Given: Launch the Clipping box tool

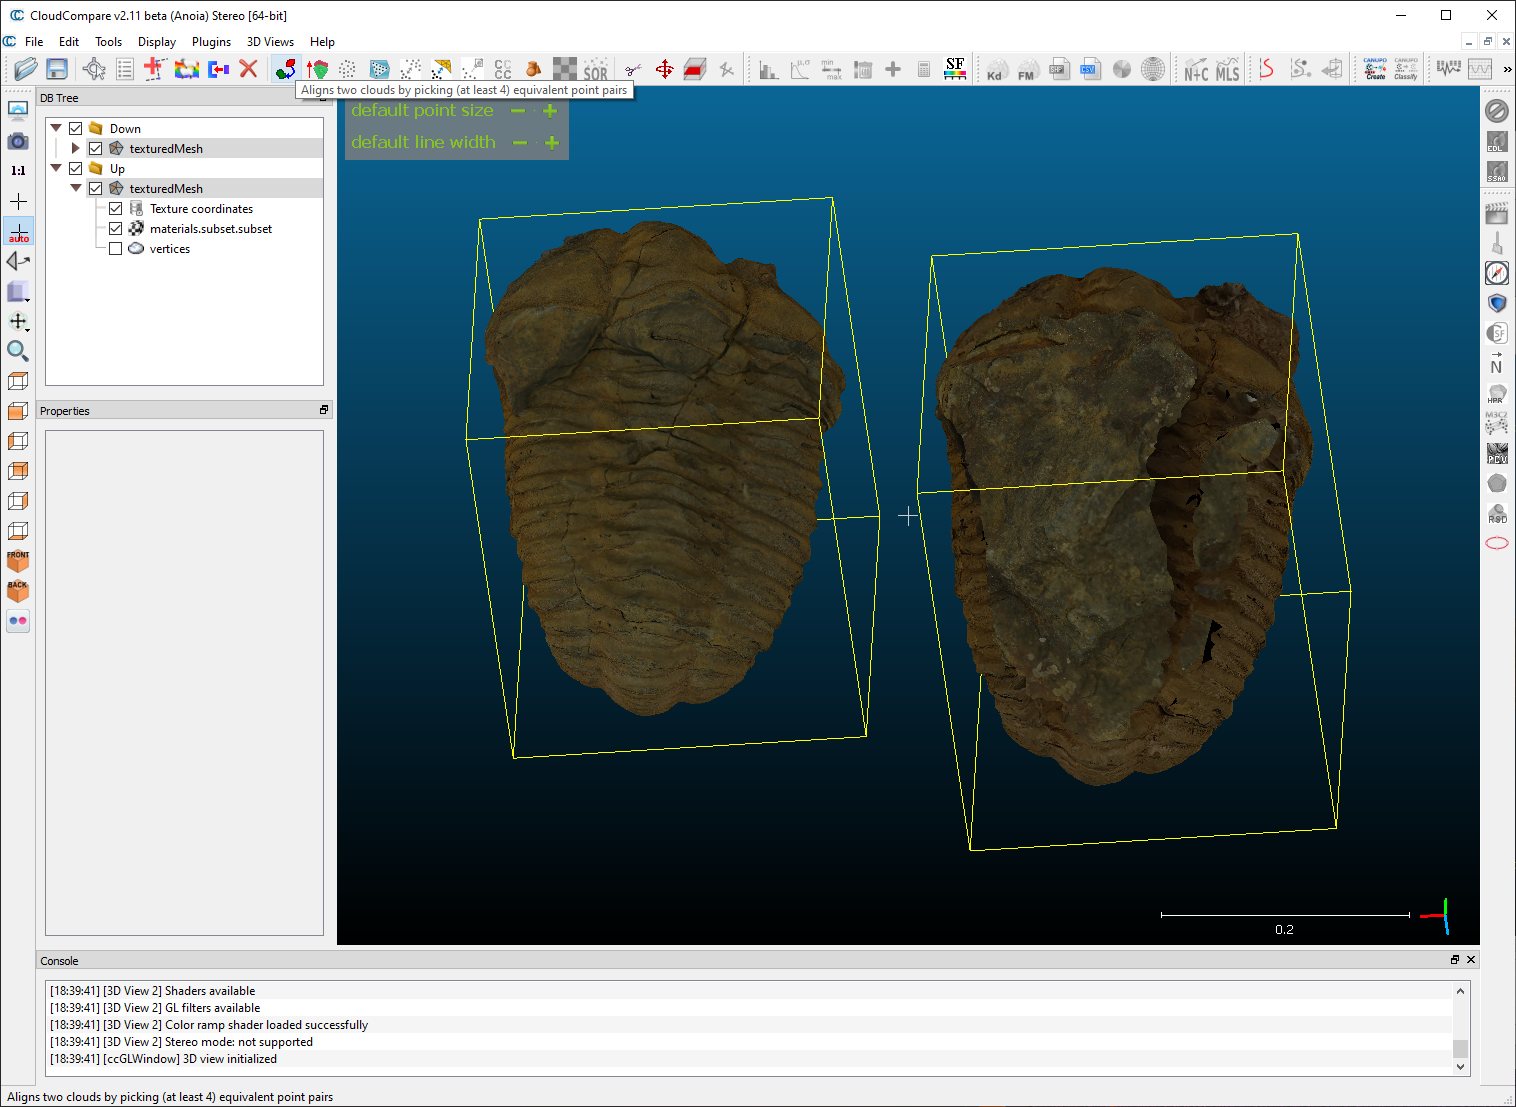Looking at the screenshot, I should [x=694, y=68].
